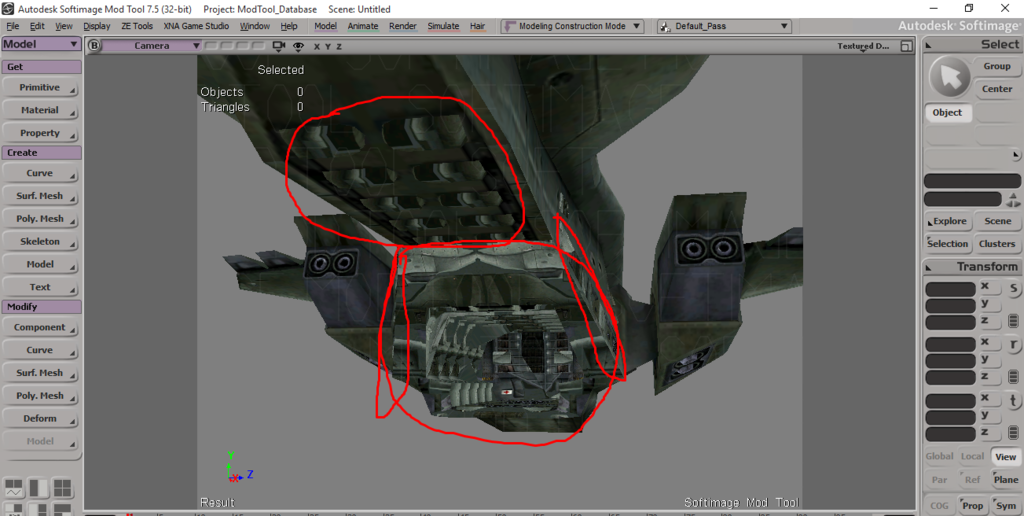Screen dimensions: 1024x516
Task: Open the Edit menu
Action: (37, 26)
